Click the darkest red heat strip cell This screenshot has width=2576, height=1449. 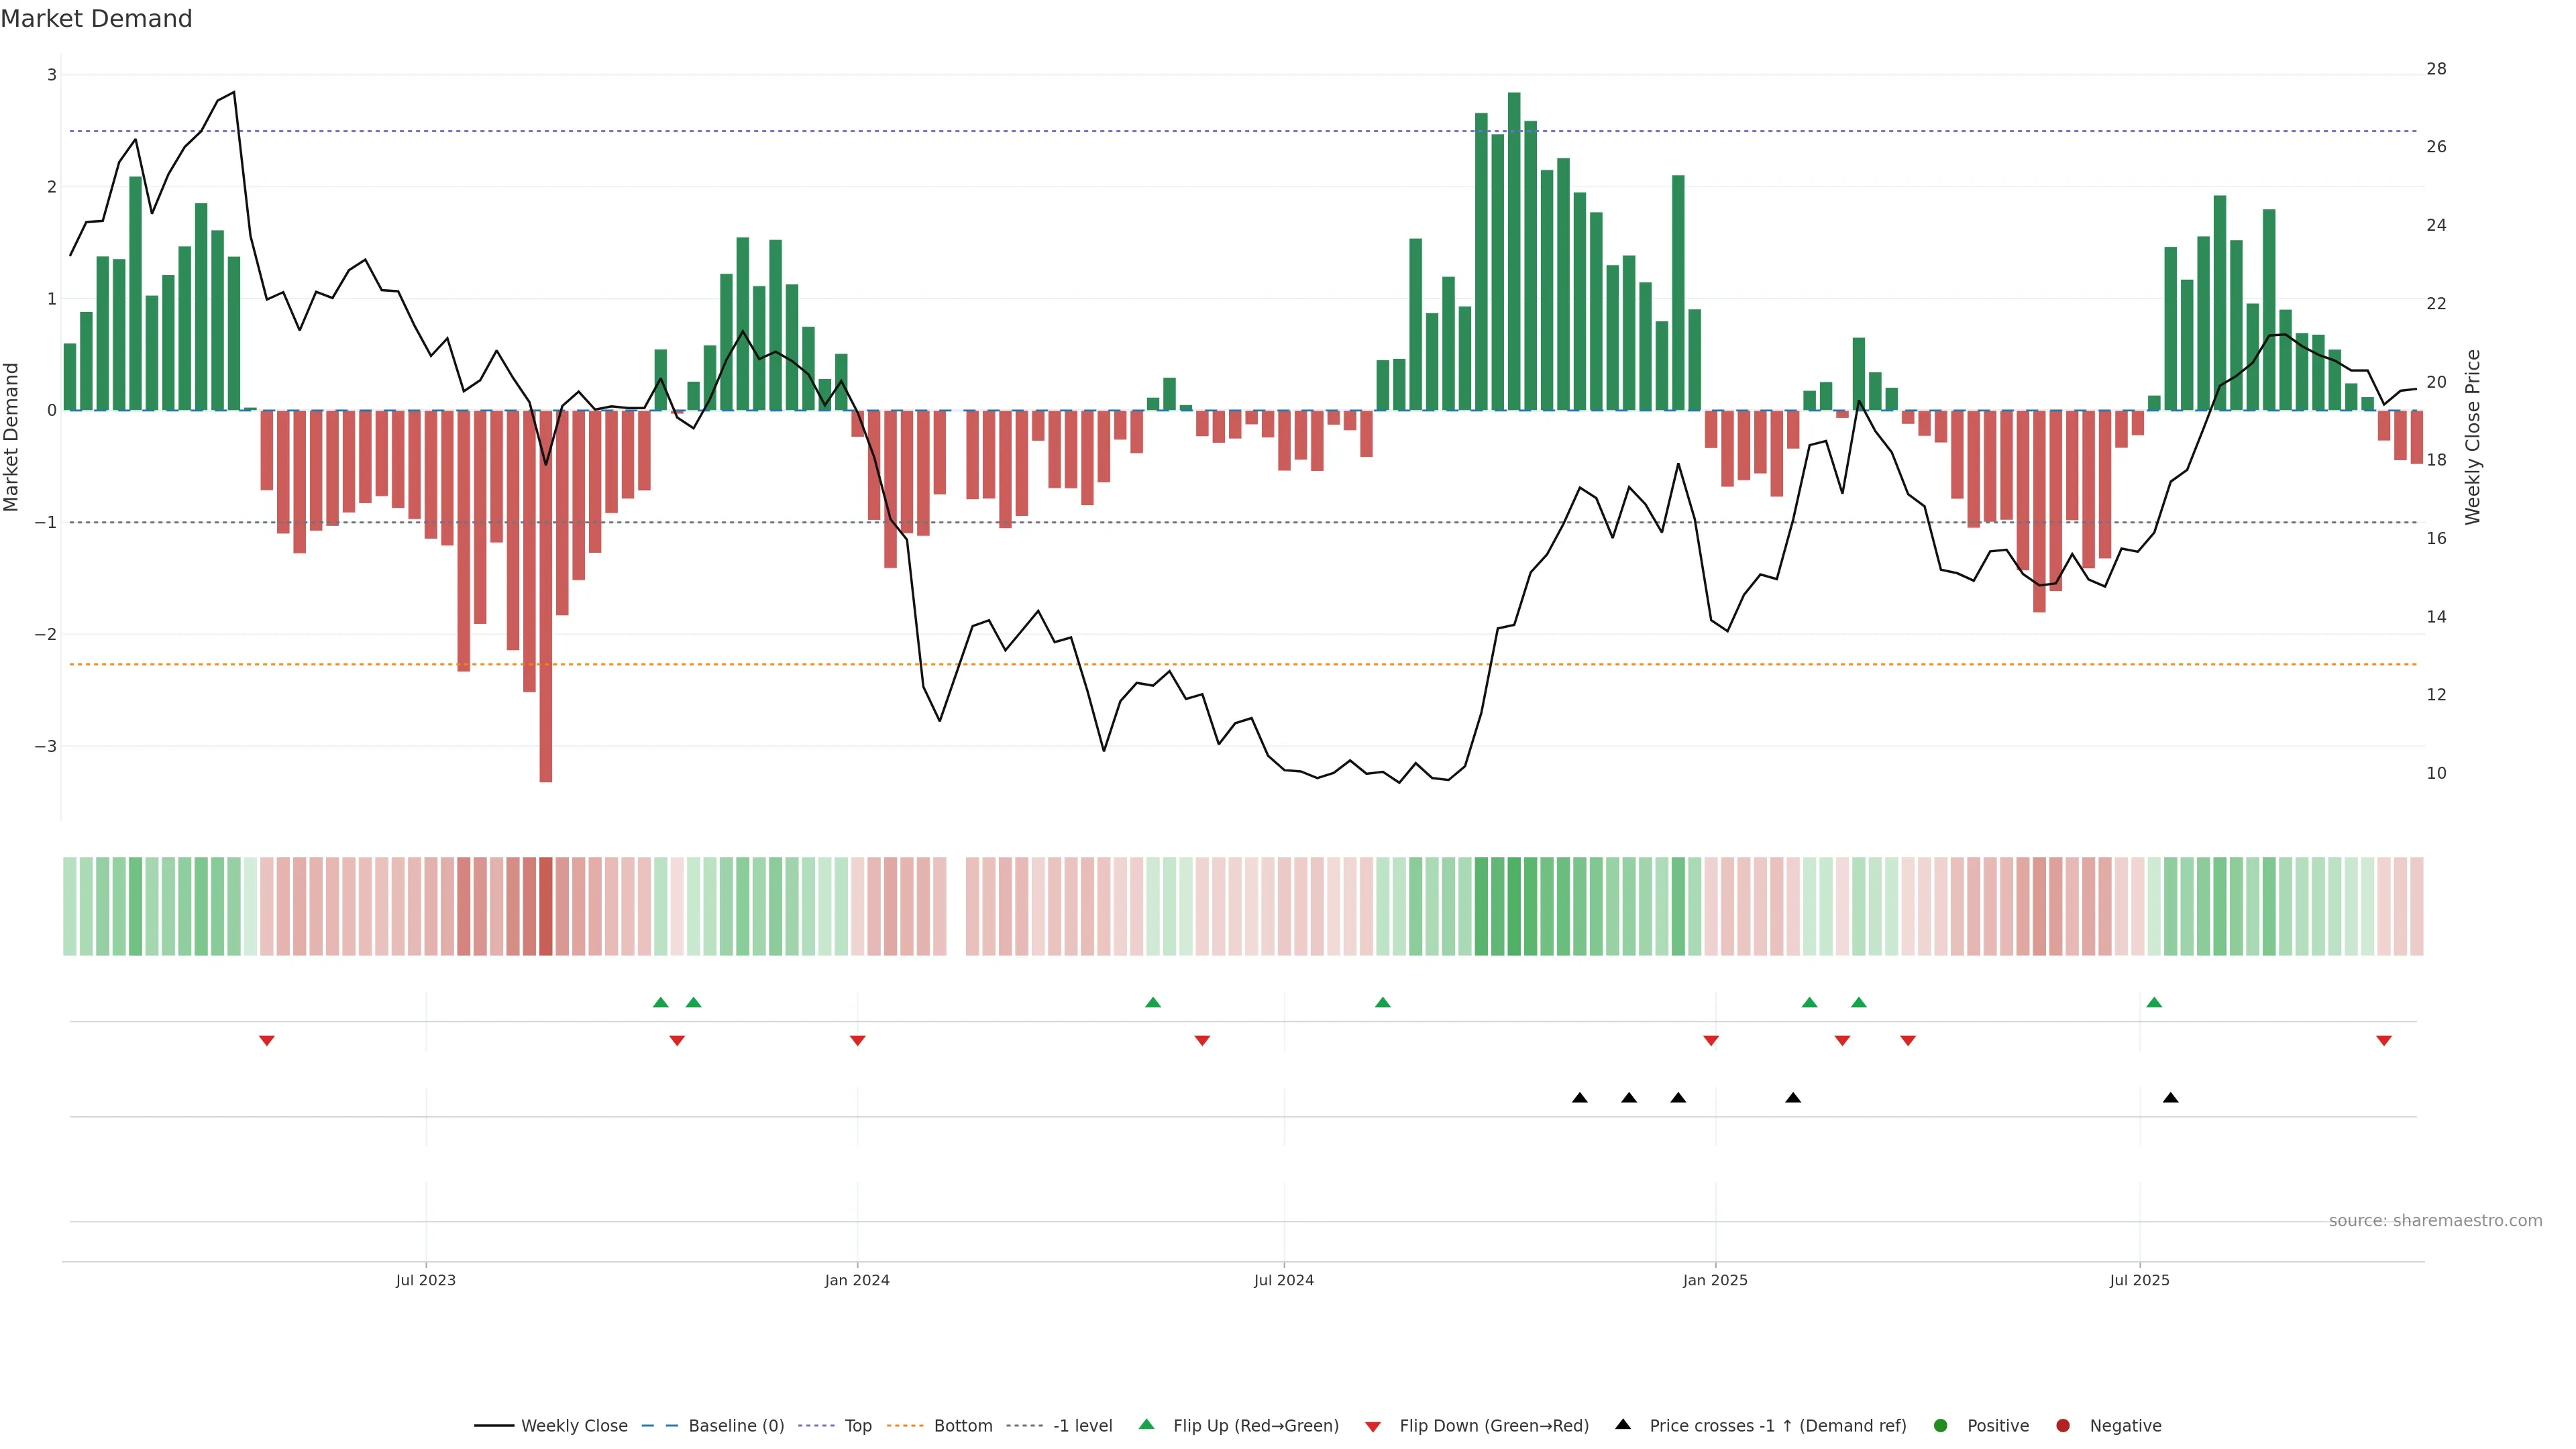point(546,906)
